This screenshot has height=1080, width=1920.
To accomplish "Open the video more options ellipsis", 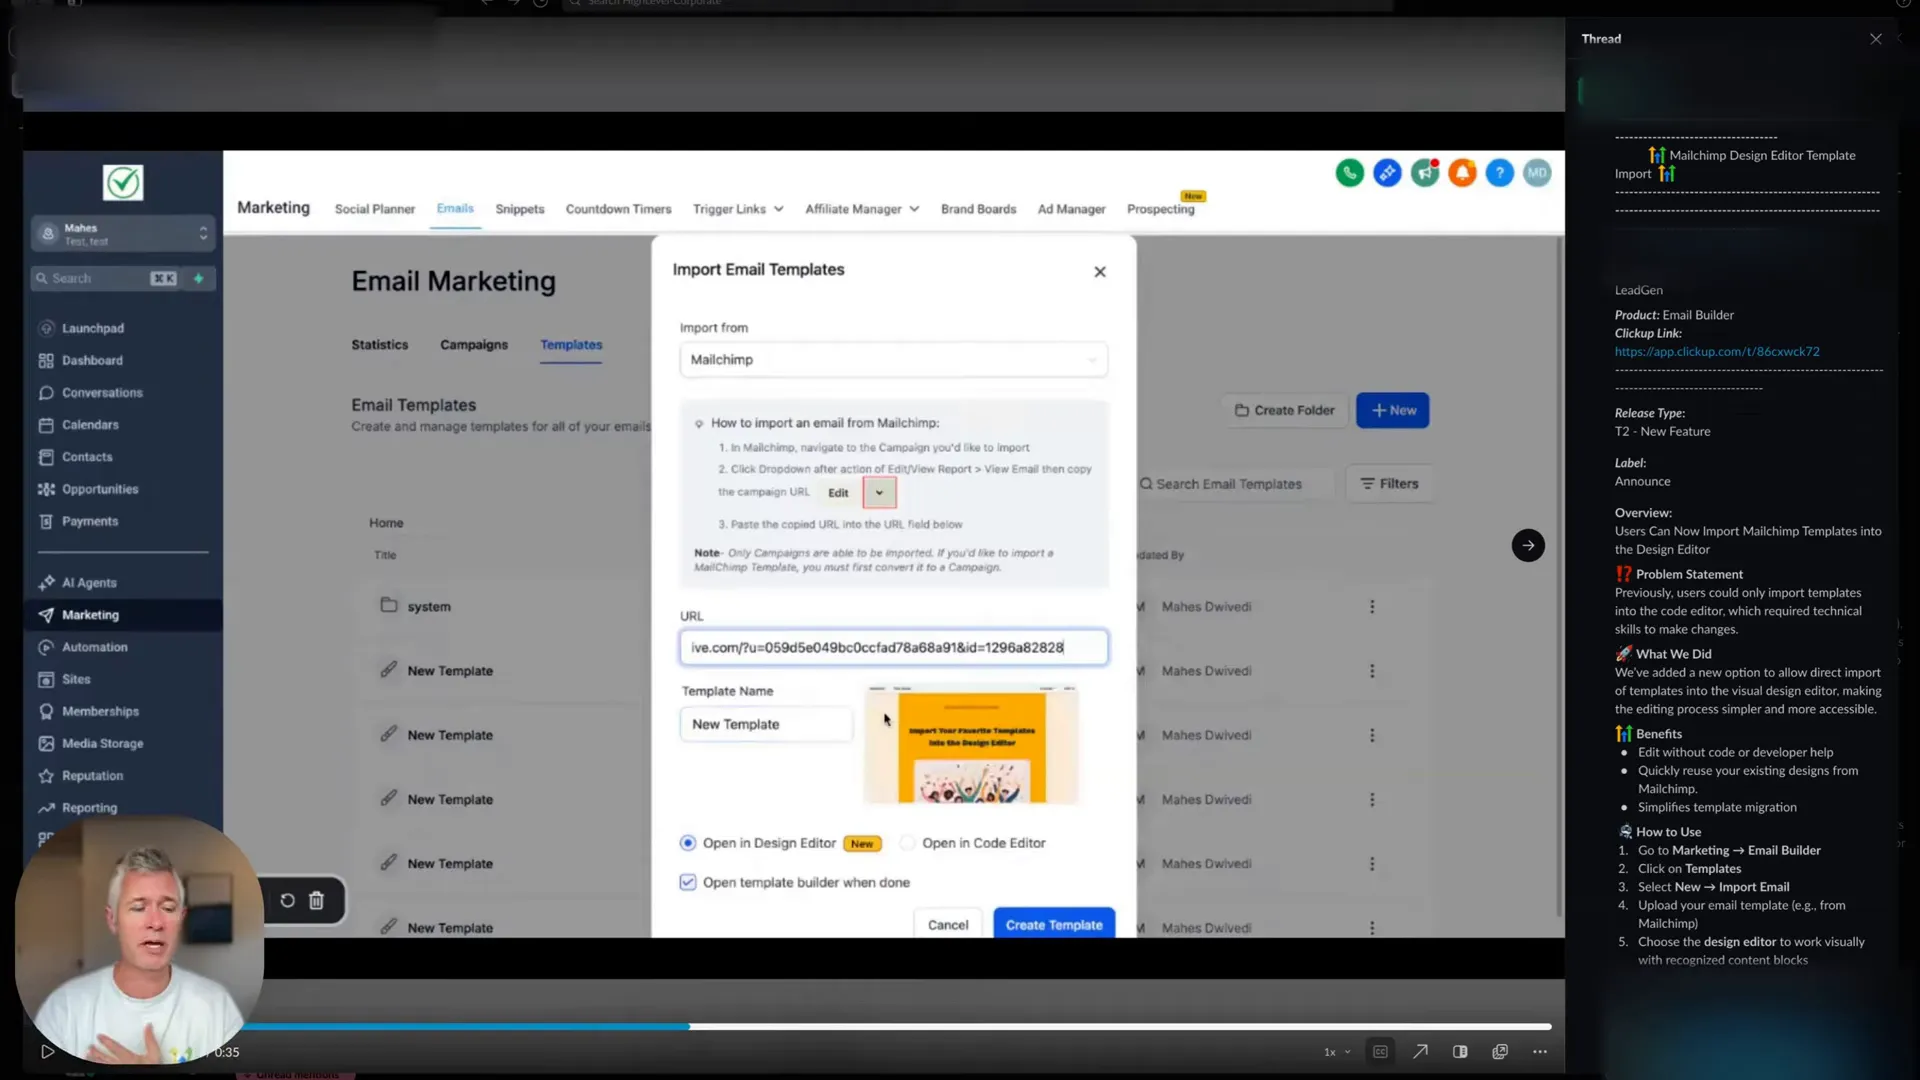I will point(1540,1052).
